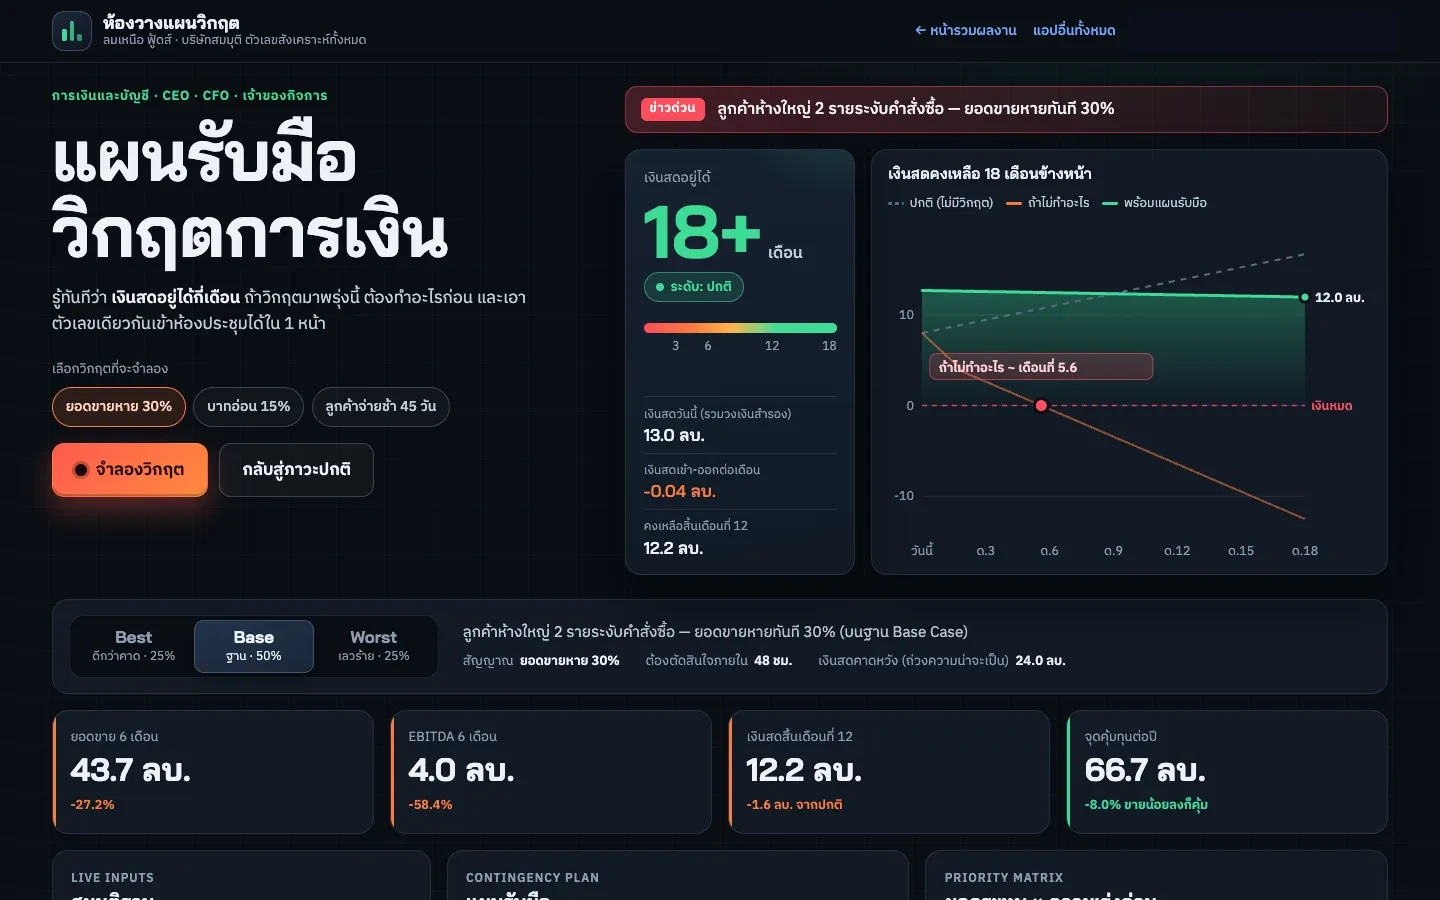Click the 12.0 ลบ. green chart endpoint
The height and width of the screenshot is (900, 1440).
(x=1304, y=297)
